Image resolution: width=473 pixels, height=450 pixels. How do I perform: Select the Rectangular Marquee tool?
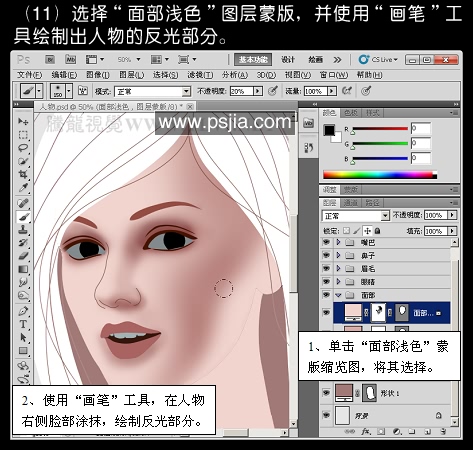[x=23, y=135]
